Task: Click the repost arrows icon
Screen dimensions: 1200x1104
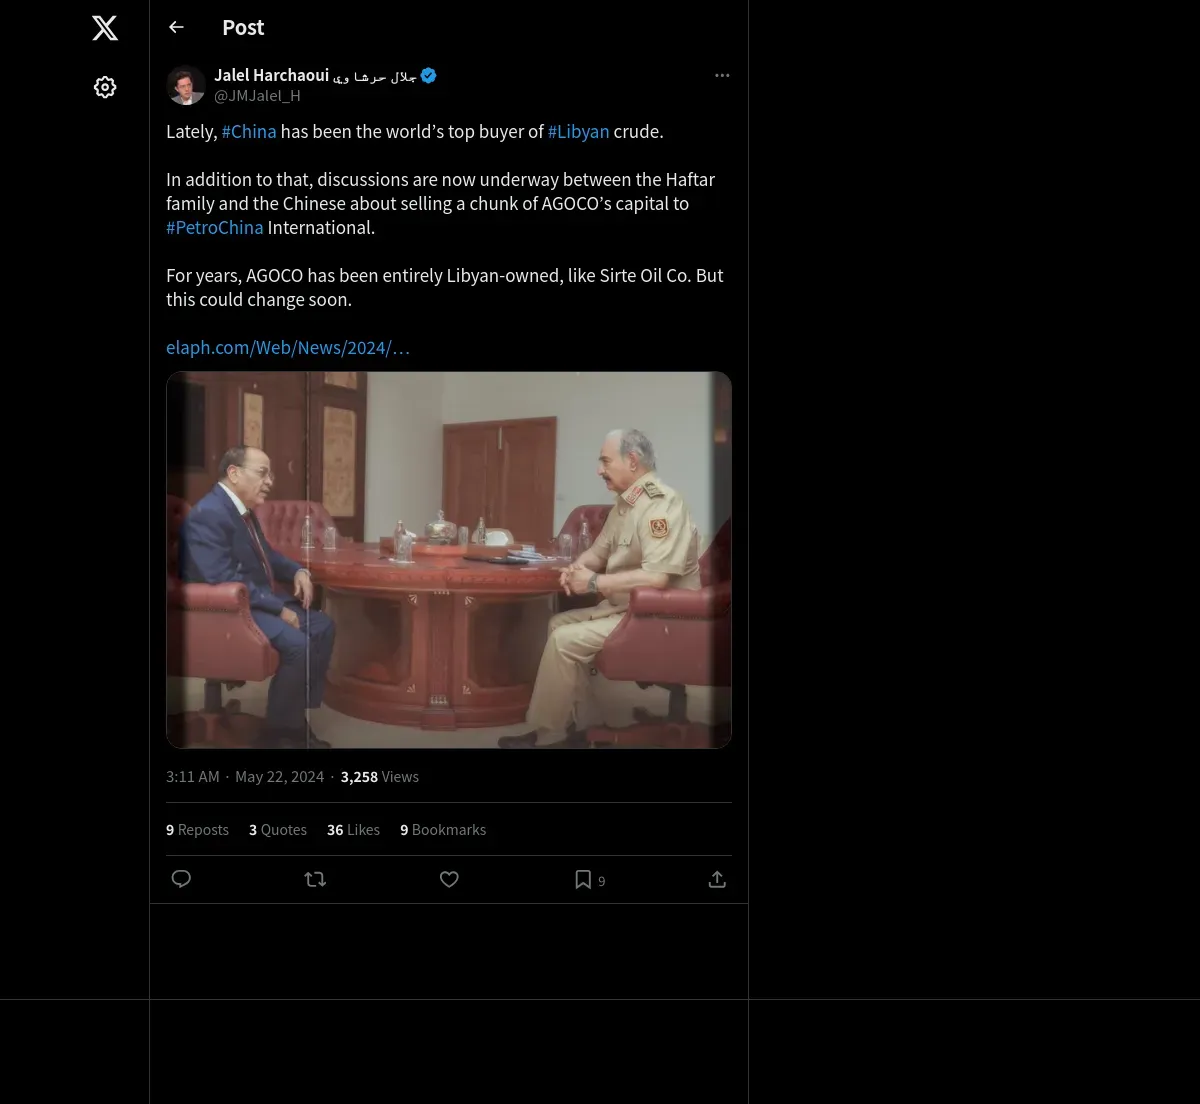Action: [315, 879]
